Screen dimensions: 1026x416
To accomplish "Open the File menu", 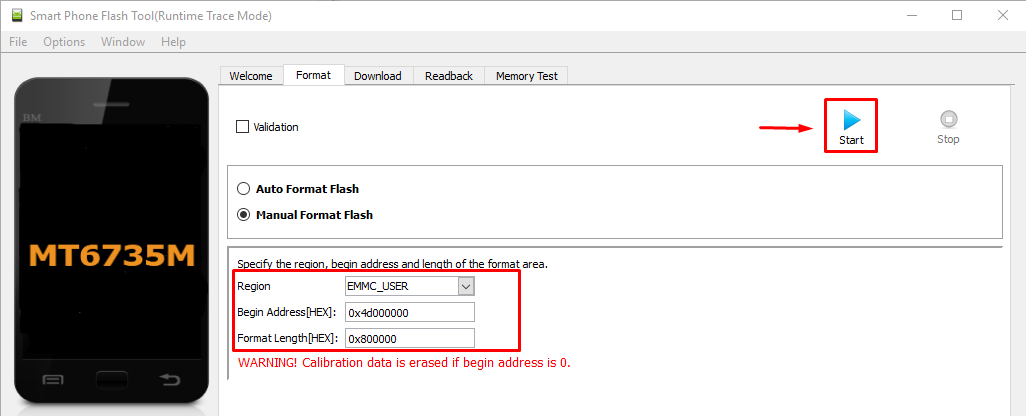I will (18, 42).
